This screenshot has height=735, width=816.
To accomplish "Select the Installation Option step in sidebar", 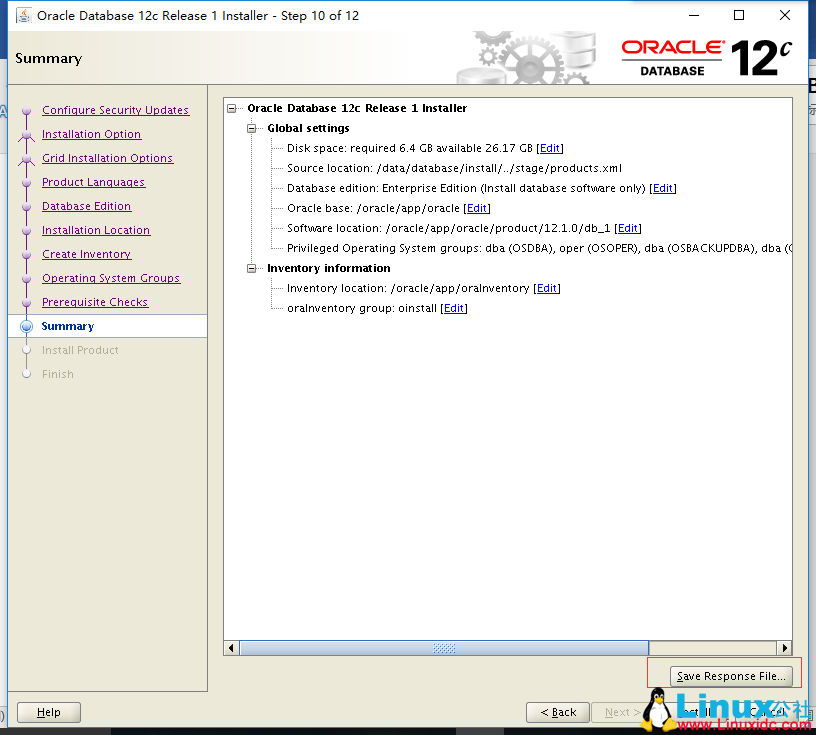I will pos(91,134).
